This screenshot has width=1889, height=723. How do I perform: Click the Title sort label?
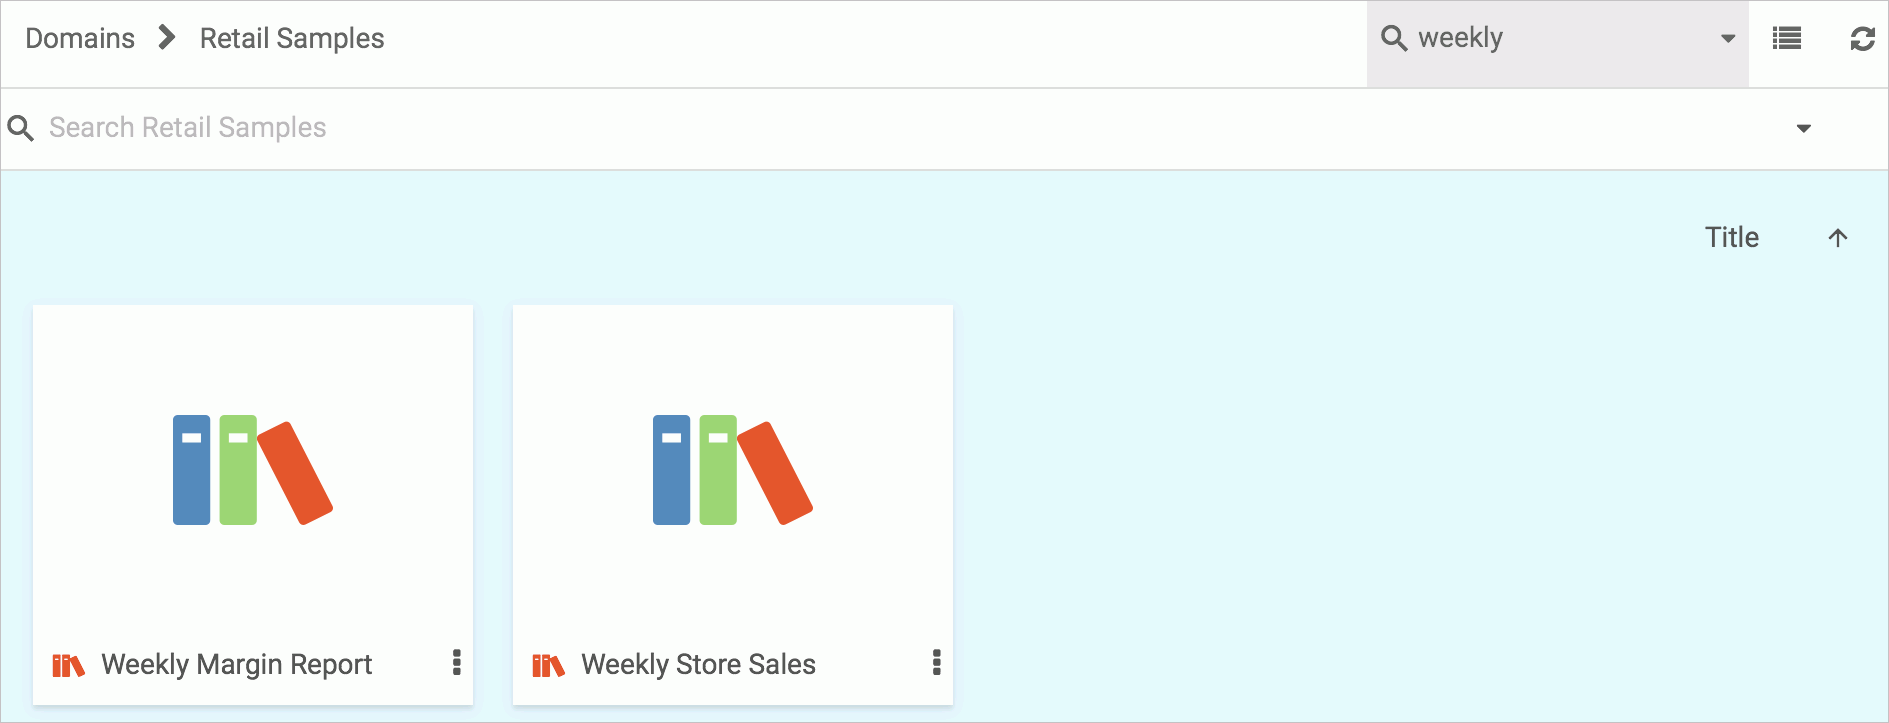pyautogui.click(x=1732, y=237)
